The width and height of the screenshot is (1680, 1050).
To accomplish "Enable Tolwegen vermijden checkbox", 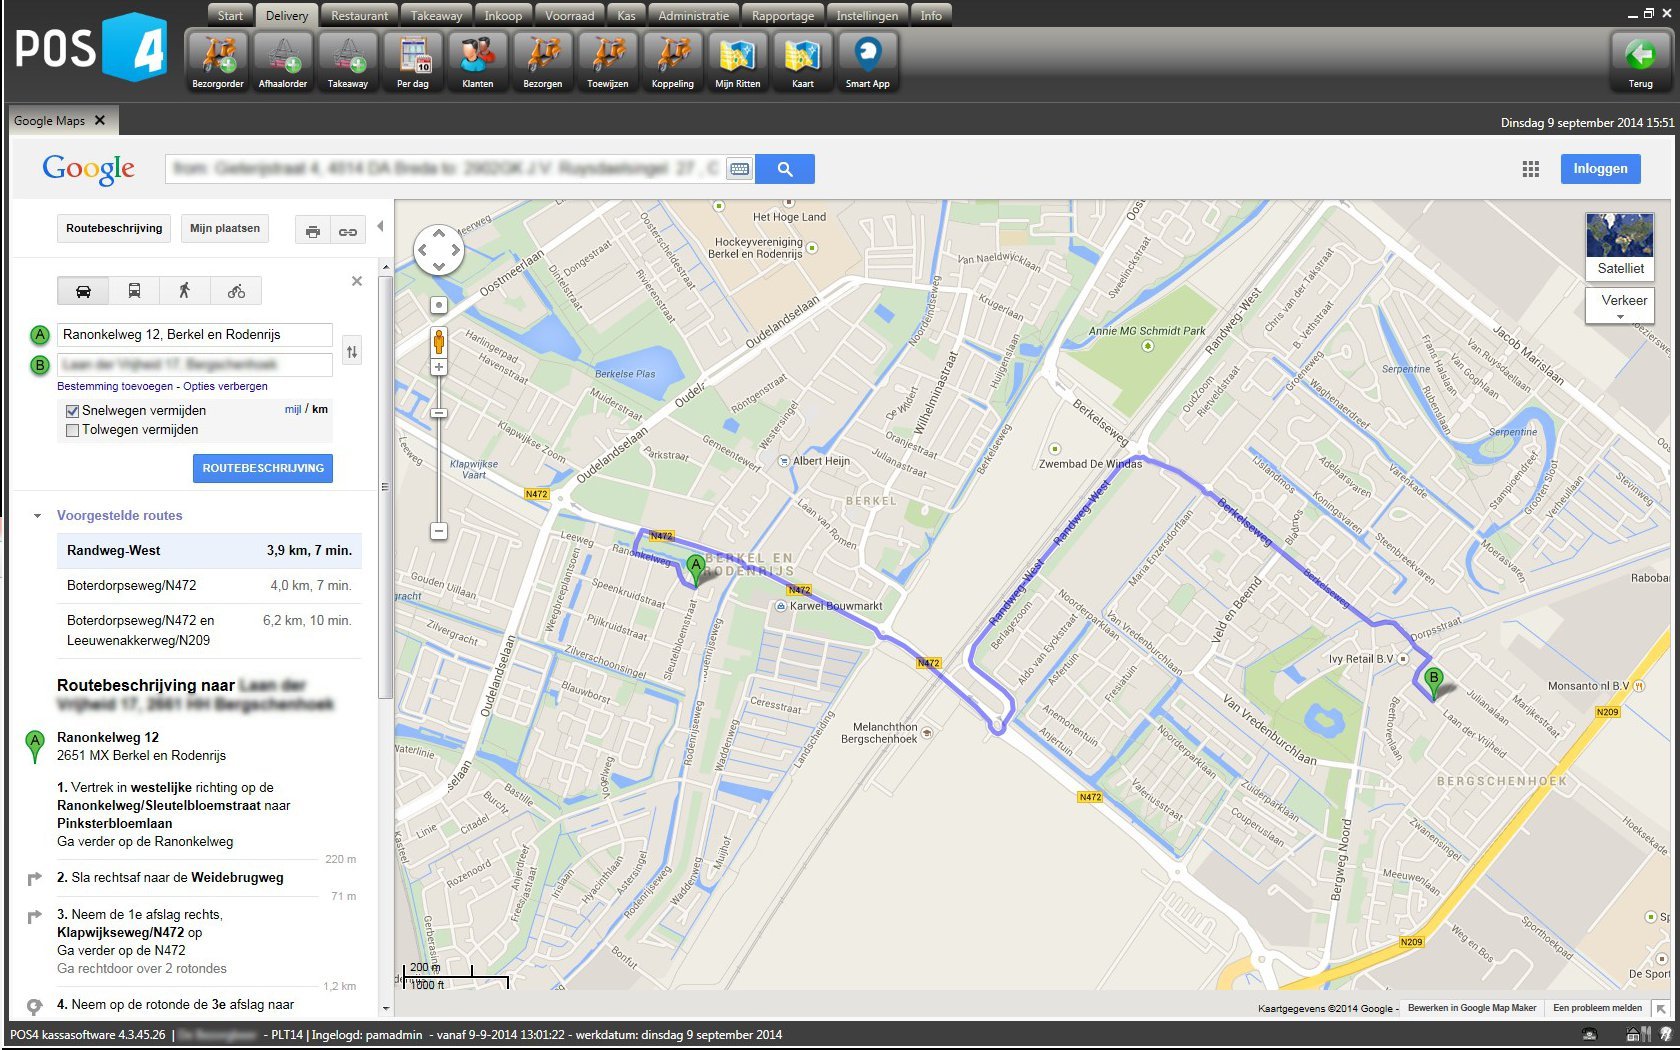I will click(x=72, y=430).
